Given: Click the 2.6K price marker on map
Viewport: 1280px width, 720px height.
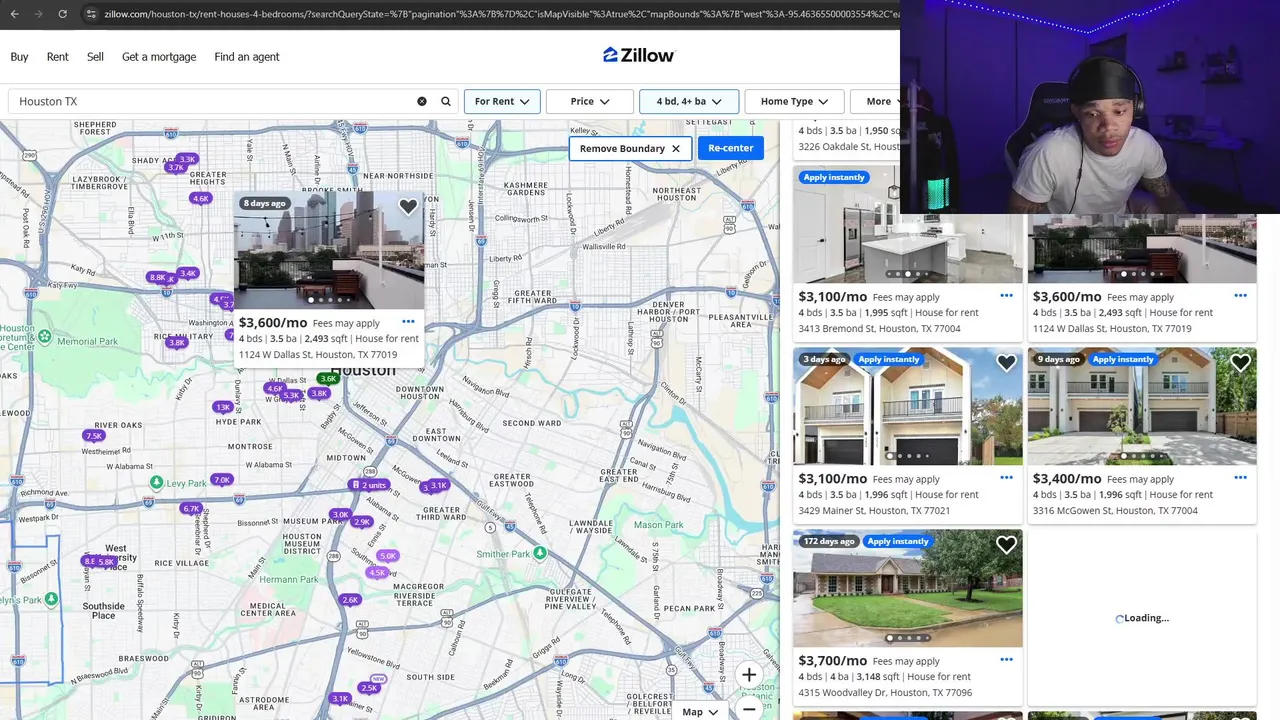Looking at the screenshot, I should tap(350, 600).
